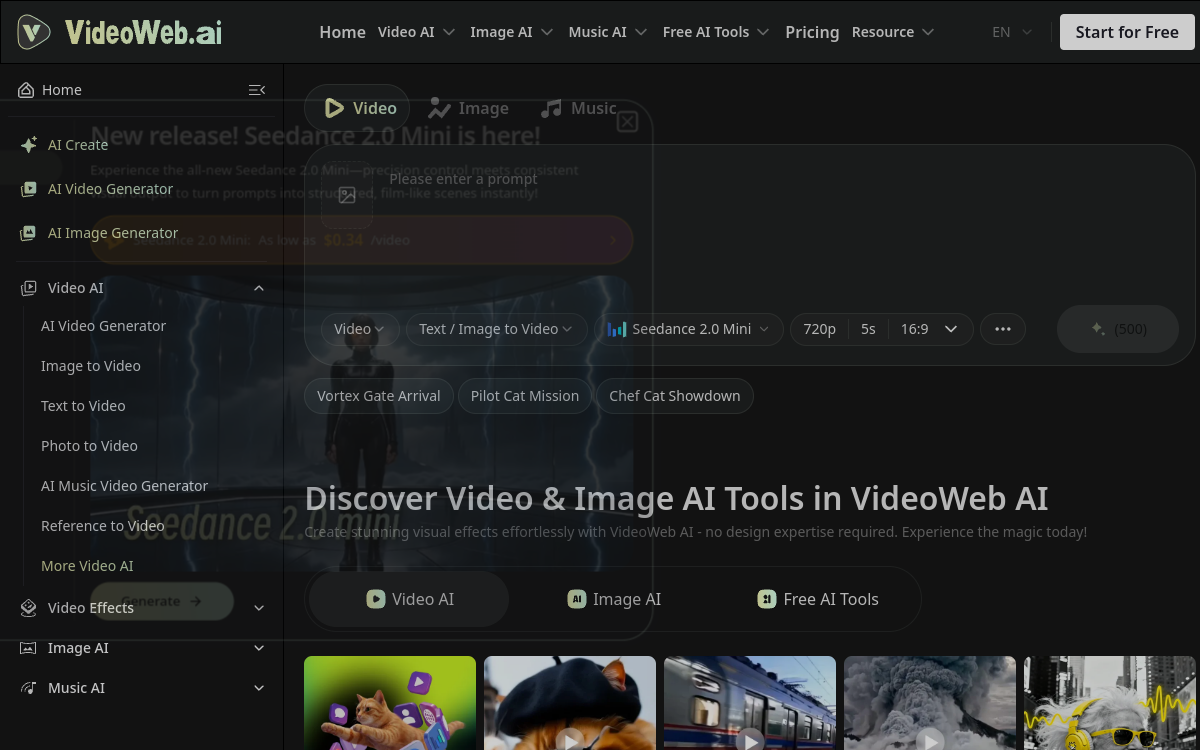The image size is (1200, 750).
Task: Upload an image via the picture icon in prompt box
Action: [x=347, y=195]
